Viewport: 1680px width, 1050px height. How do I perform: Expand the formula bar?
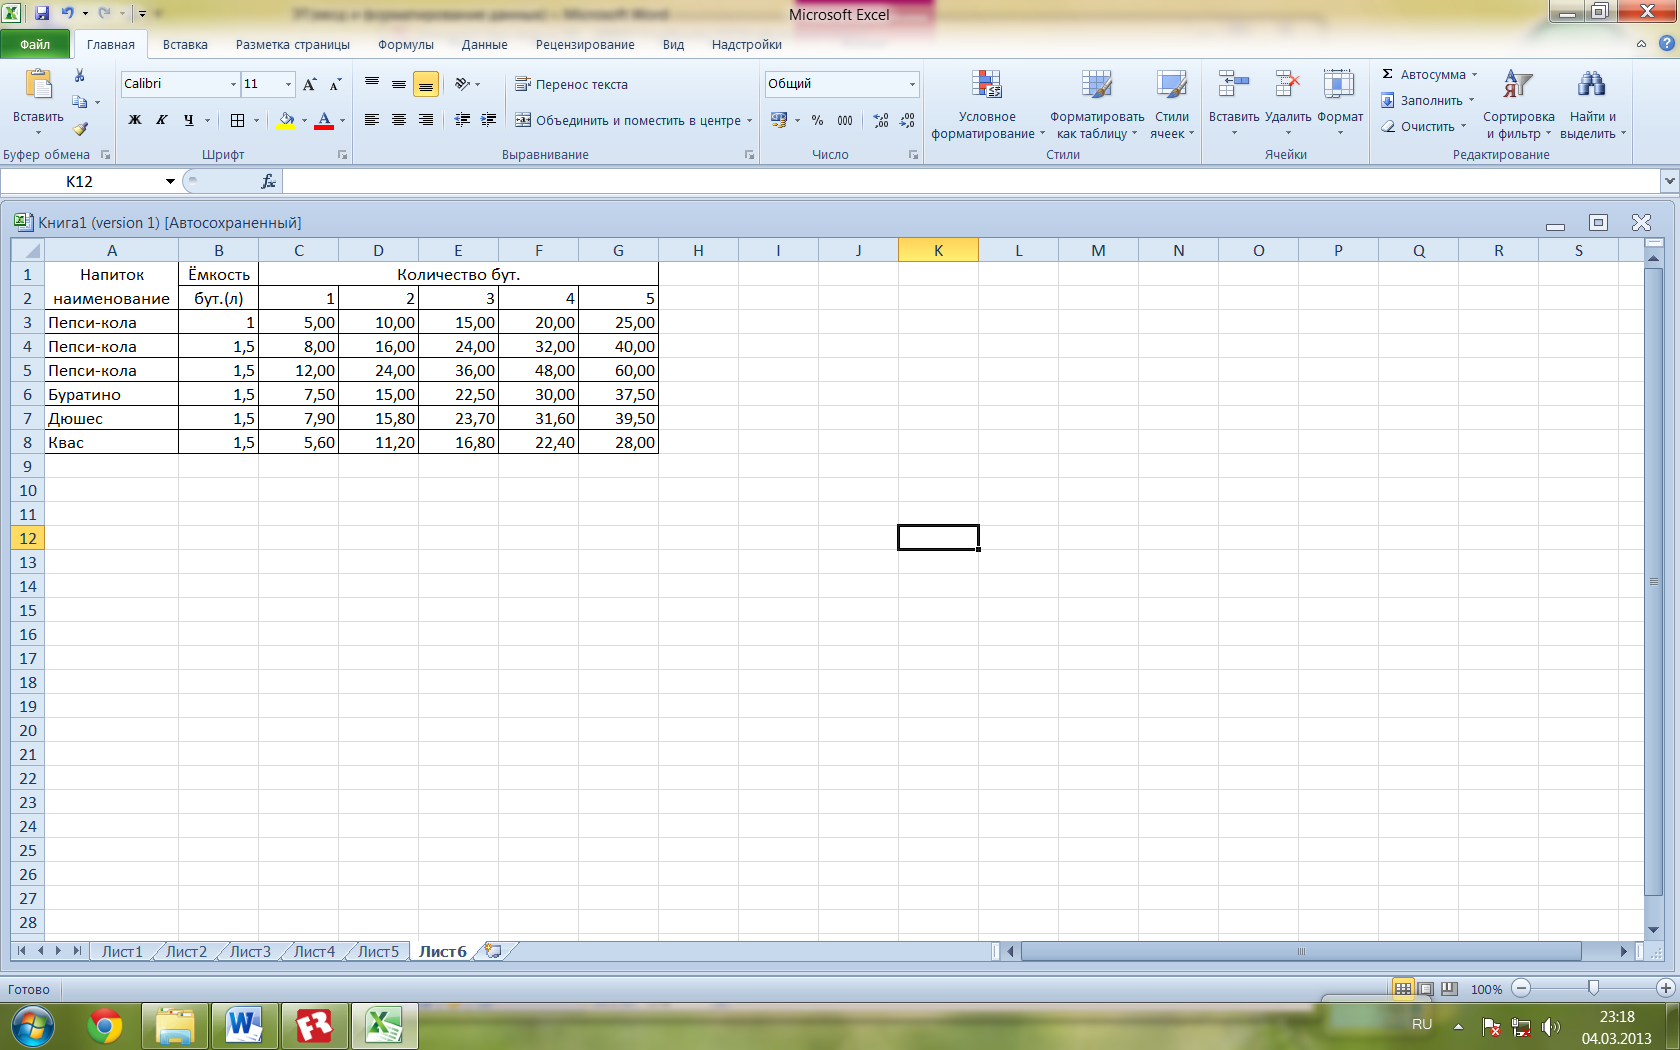tap(1669, 181)
